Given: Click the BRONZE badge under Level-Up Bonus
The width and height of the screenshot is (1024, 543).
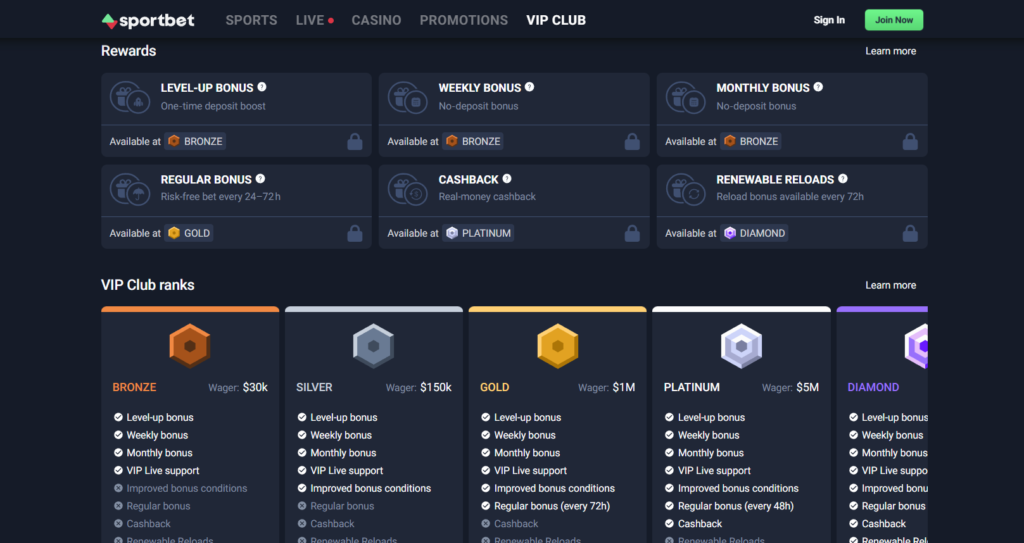Looking at the screenshot, I should (195, 141).
